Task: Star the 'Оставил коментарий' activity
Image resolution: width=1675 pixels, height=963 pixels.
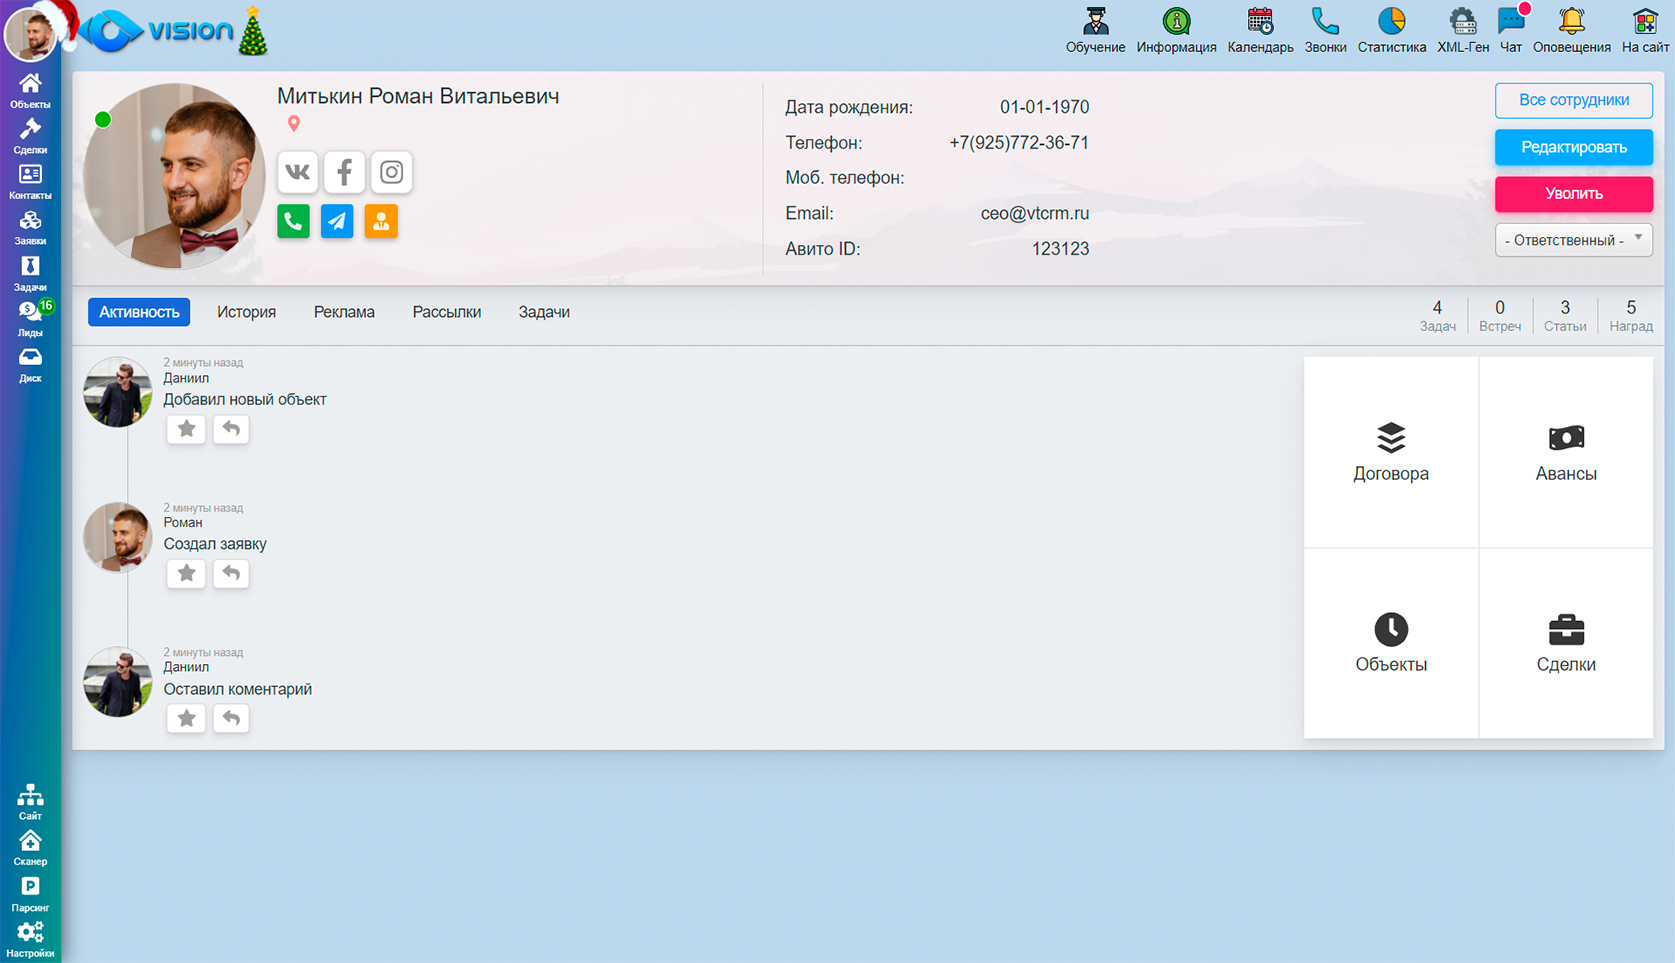Action: 186,718
